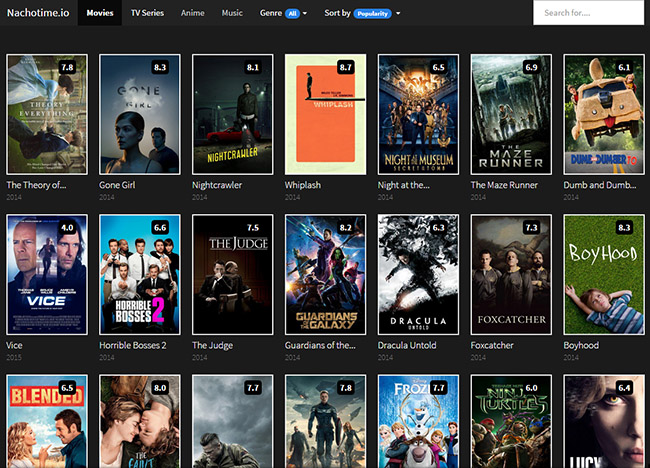650x468 pixels.
Task: Click the 'Whiplash' title text
Action: pos(303,185)
